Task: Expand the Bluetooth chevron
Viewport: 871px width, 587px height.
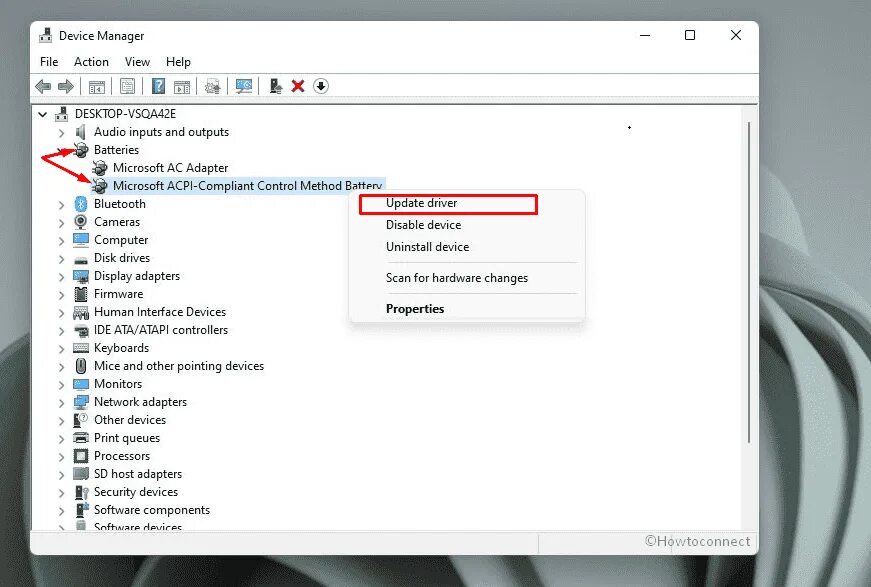Action: pos(61,205)
